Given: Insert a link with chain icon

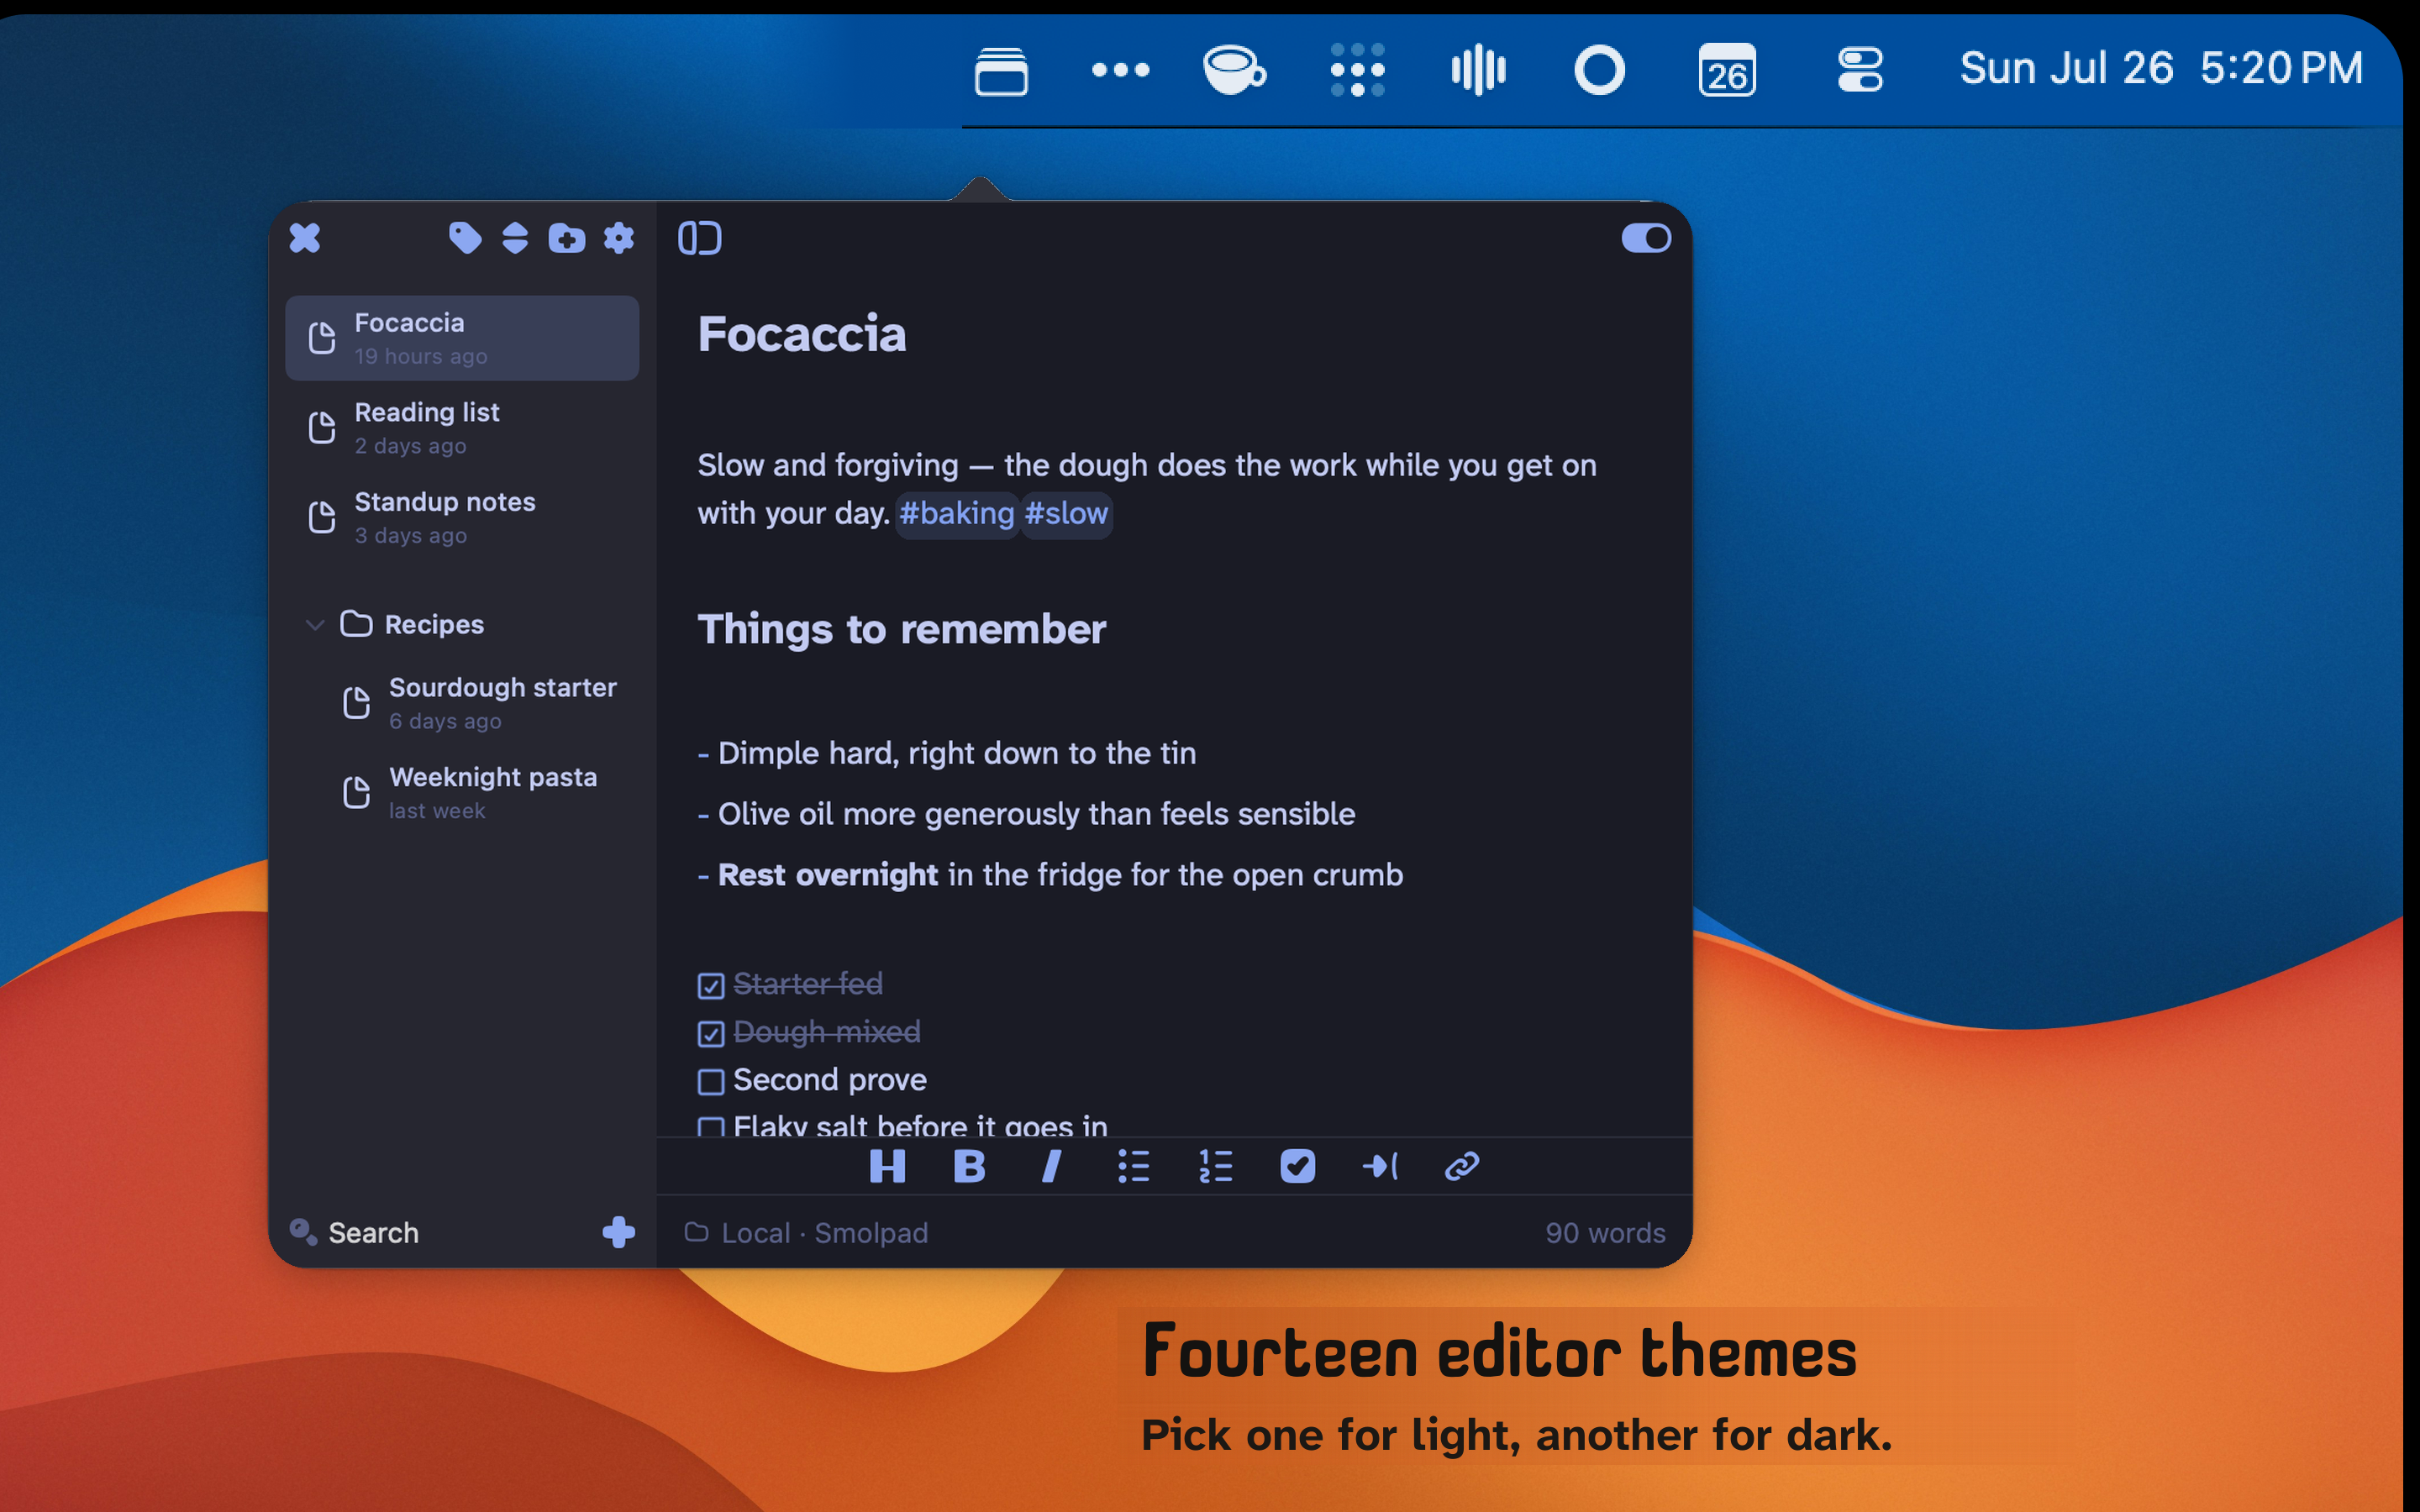Looking at the screenshot, I should click(1462, 1166).
